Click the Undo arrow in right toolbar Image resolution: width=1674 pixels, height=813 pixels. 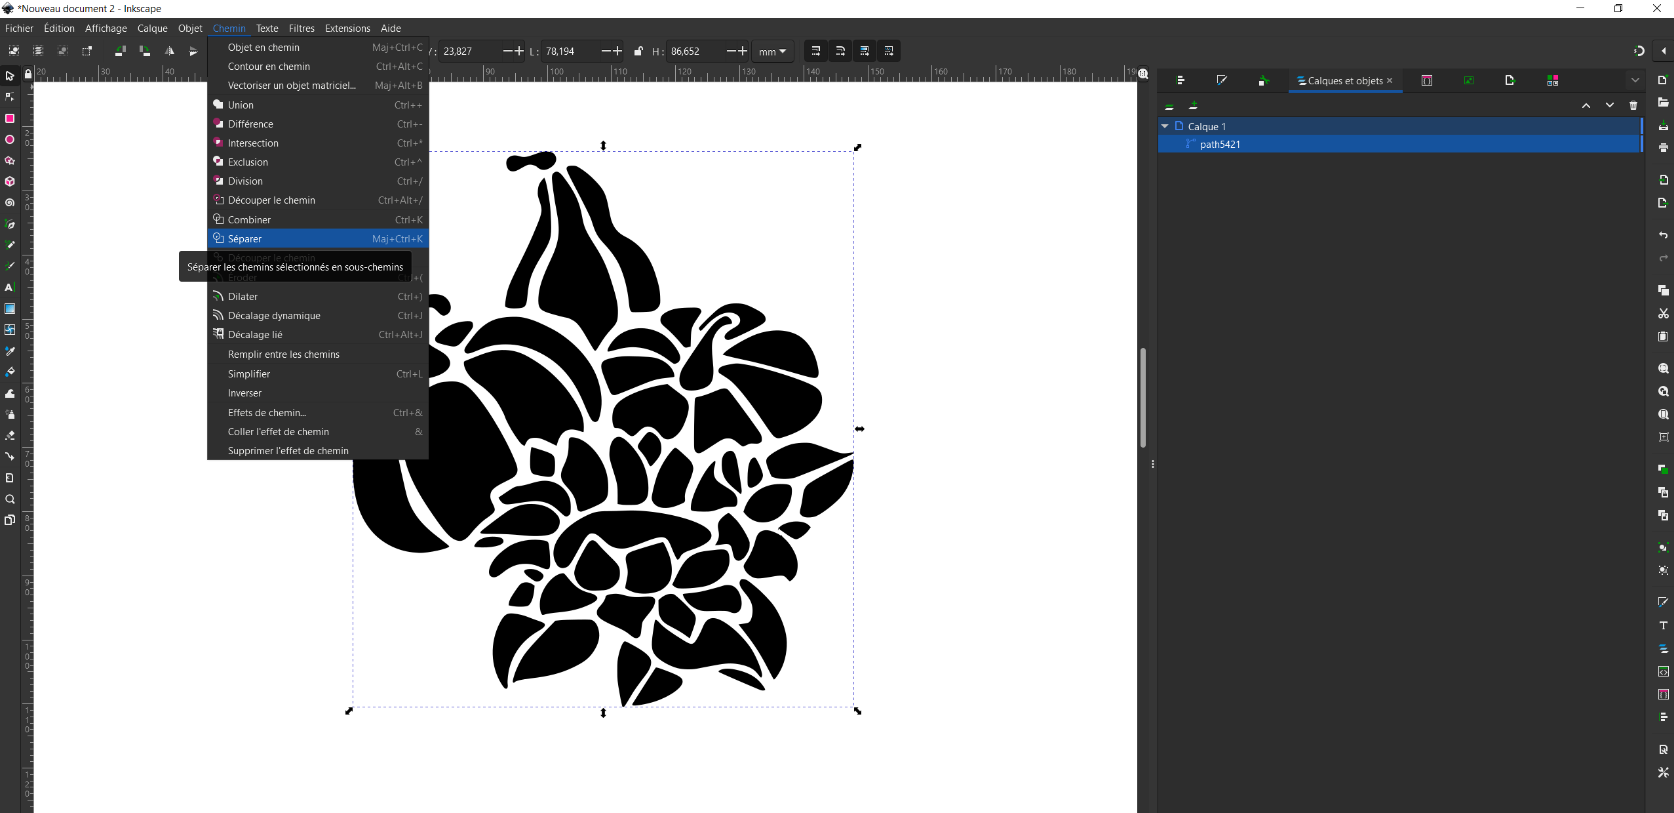tap(1663, 235)
